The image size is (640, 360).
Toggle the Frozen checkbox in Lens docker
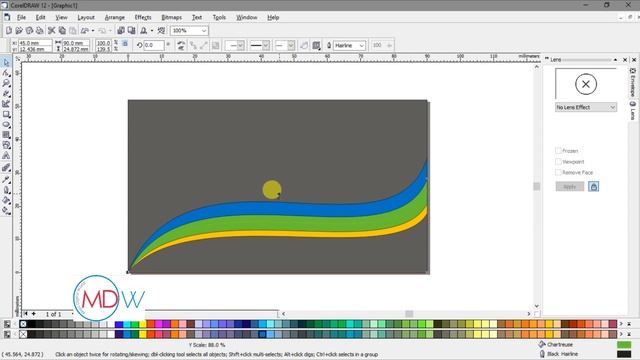(558, 151)
